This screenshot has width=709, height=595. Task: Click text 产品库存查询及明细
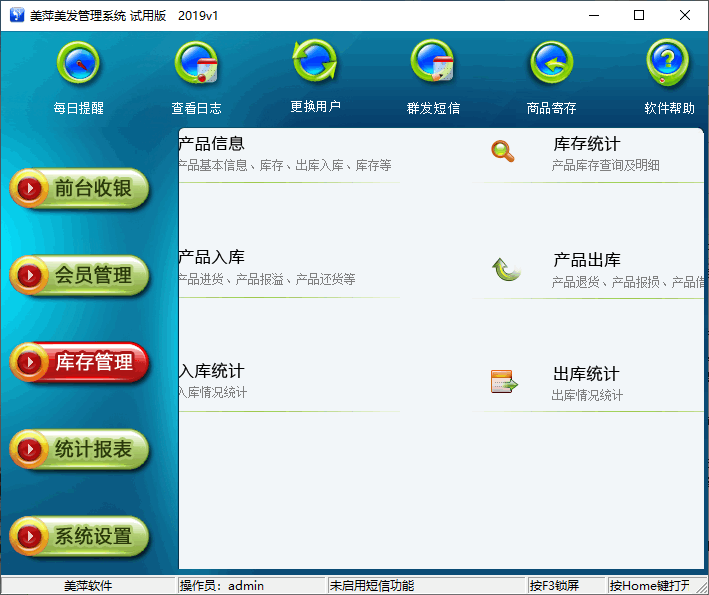tap(605, 165)
